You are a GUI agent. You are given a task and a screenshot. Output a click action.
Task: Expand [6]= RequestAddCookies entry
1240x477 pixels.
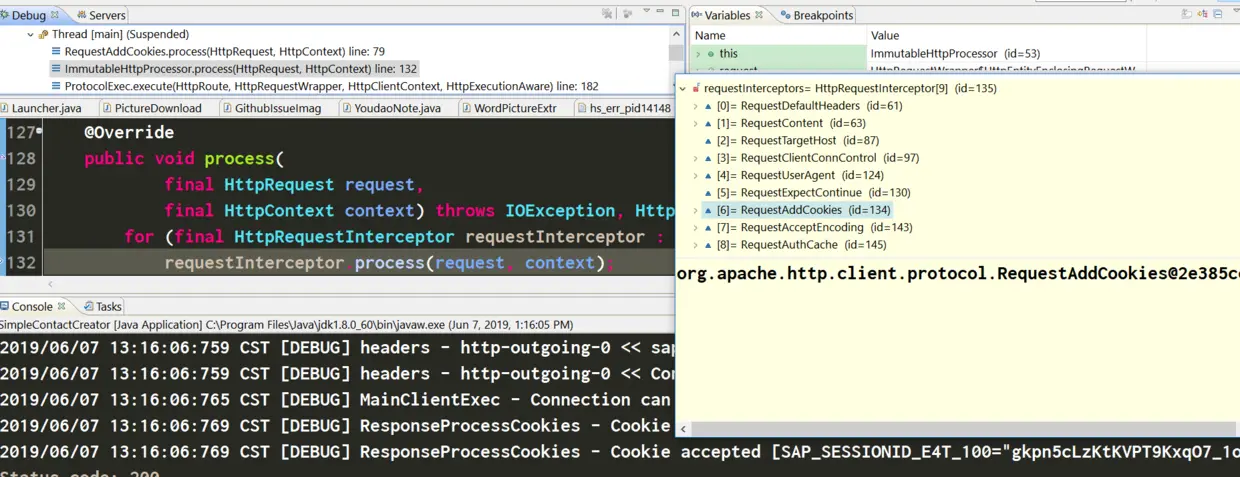coord(696,210)
